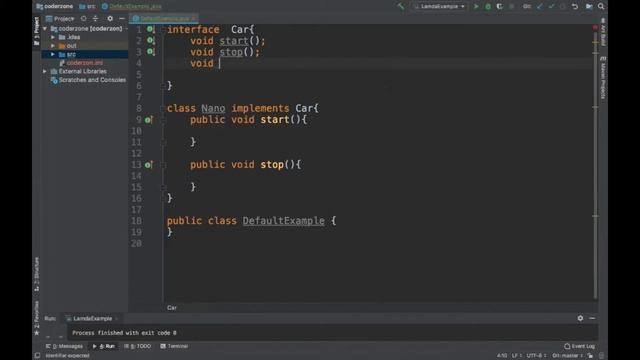Click the Revert undo arrow icon
The height and width of the screenshot is (360, 640).
tap(575, 7)
